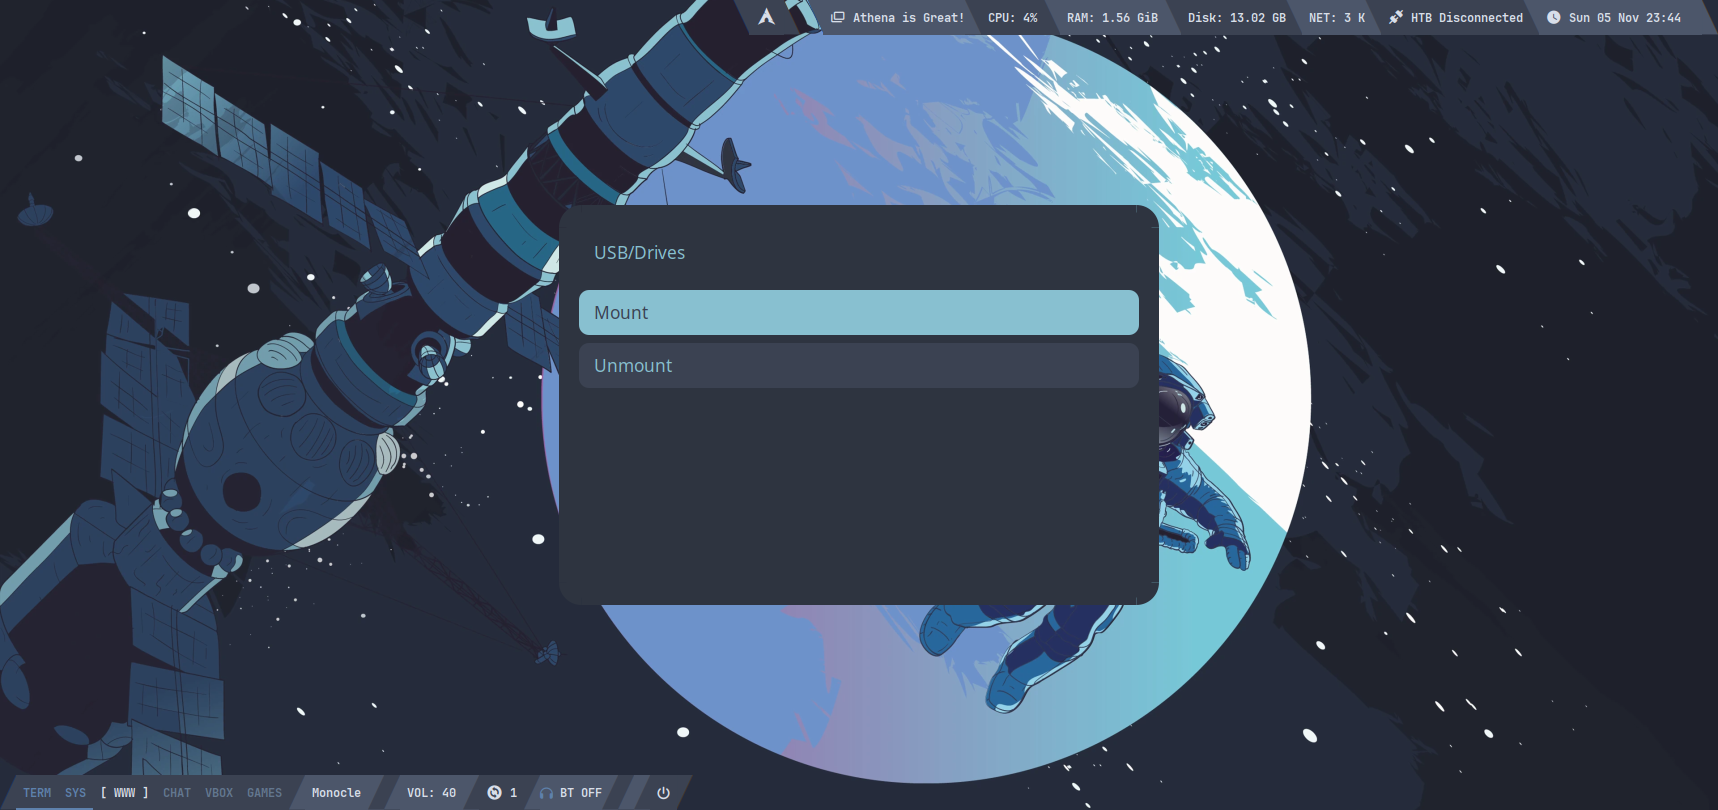Click the HTB plug connection icon
1718x810 pixels.
(x=1396, y=17)
